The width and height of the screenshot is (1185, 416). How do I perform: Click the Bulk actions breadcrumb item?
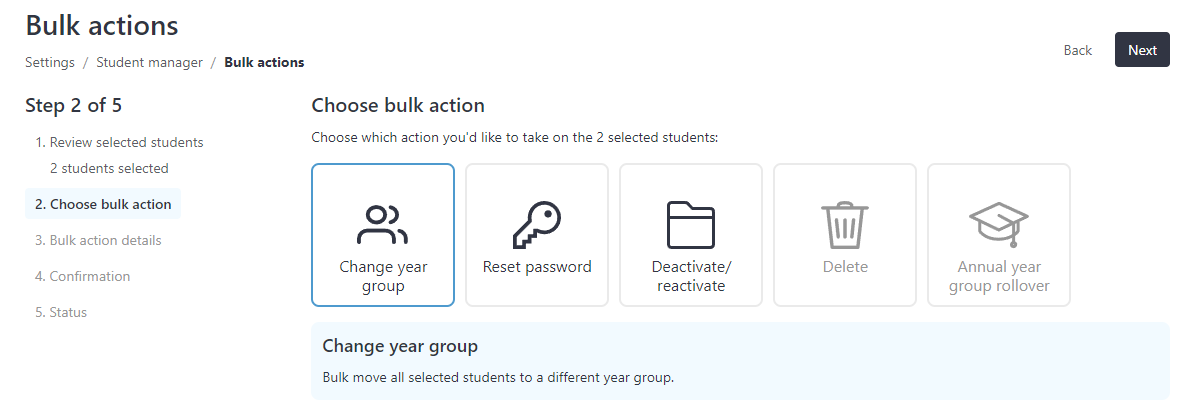coord(265,63)
